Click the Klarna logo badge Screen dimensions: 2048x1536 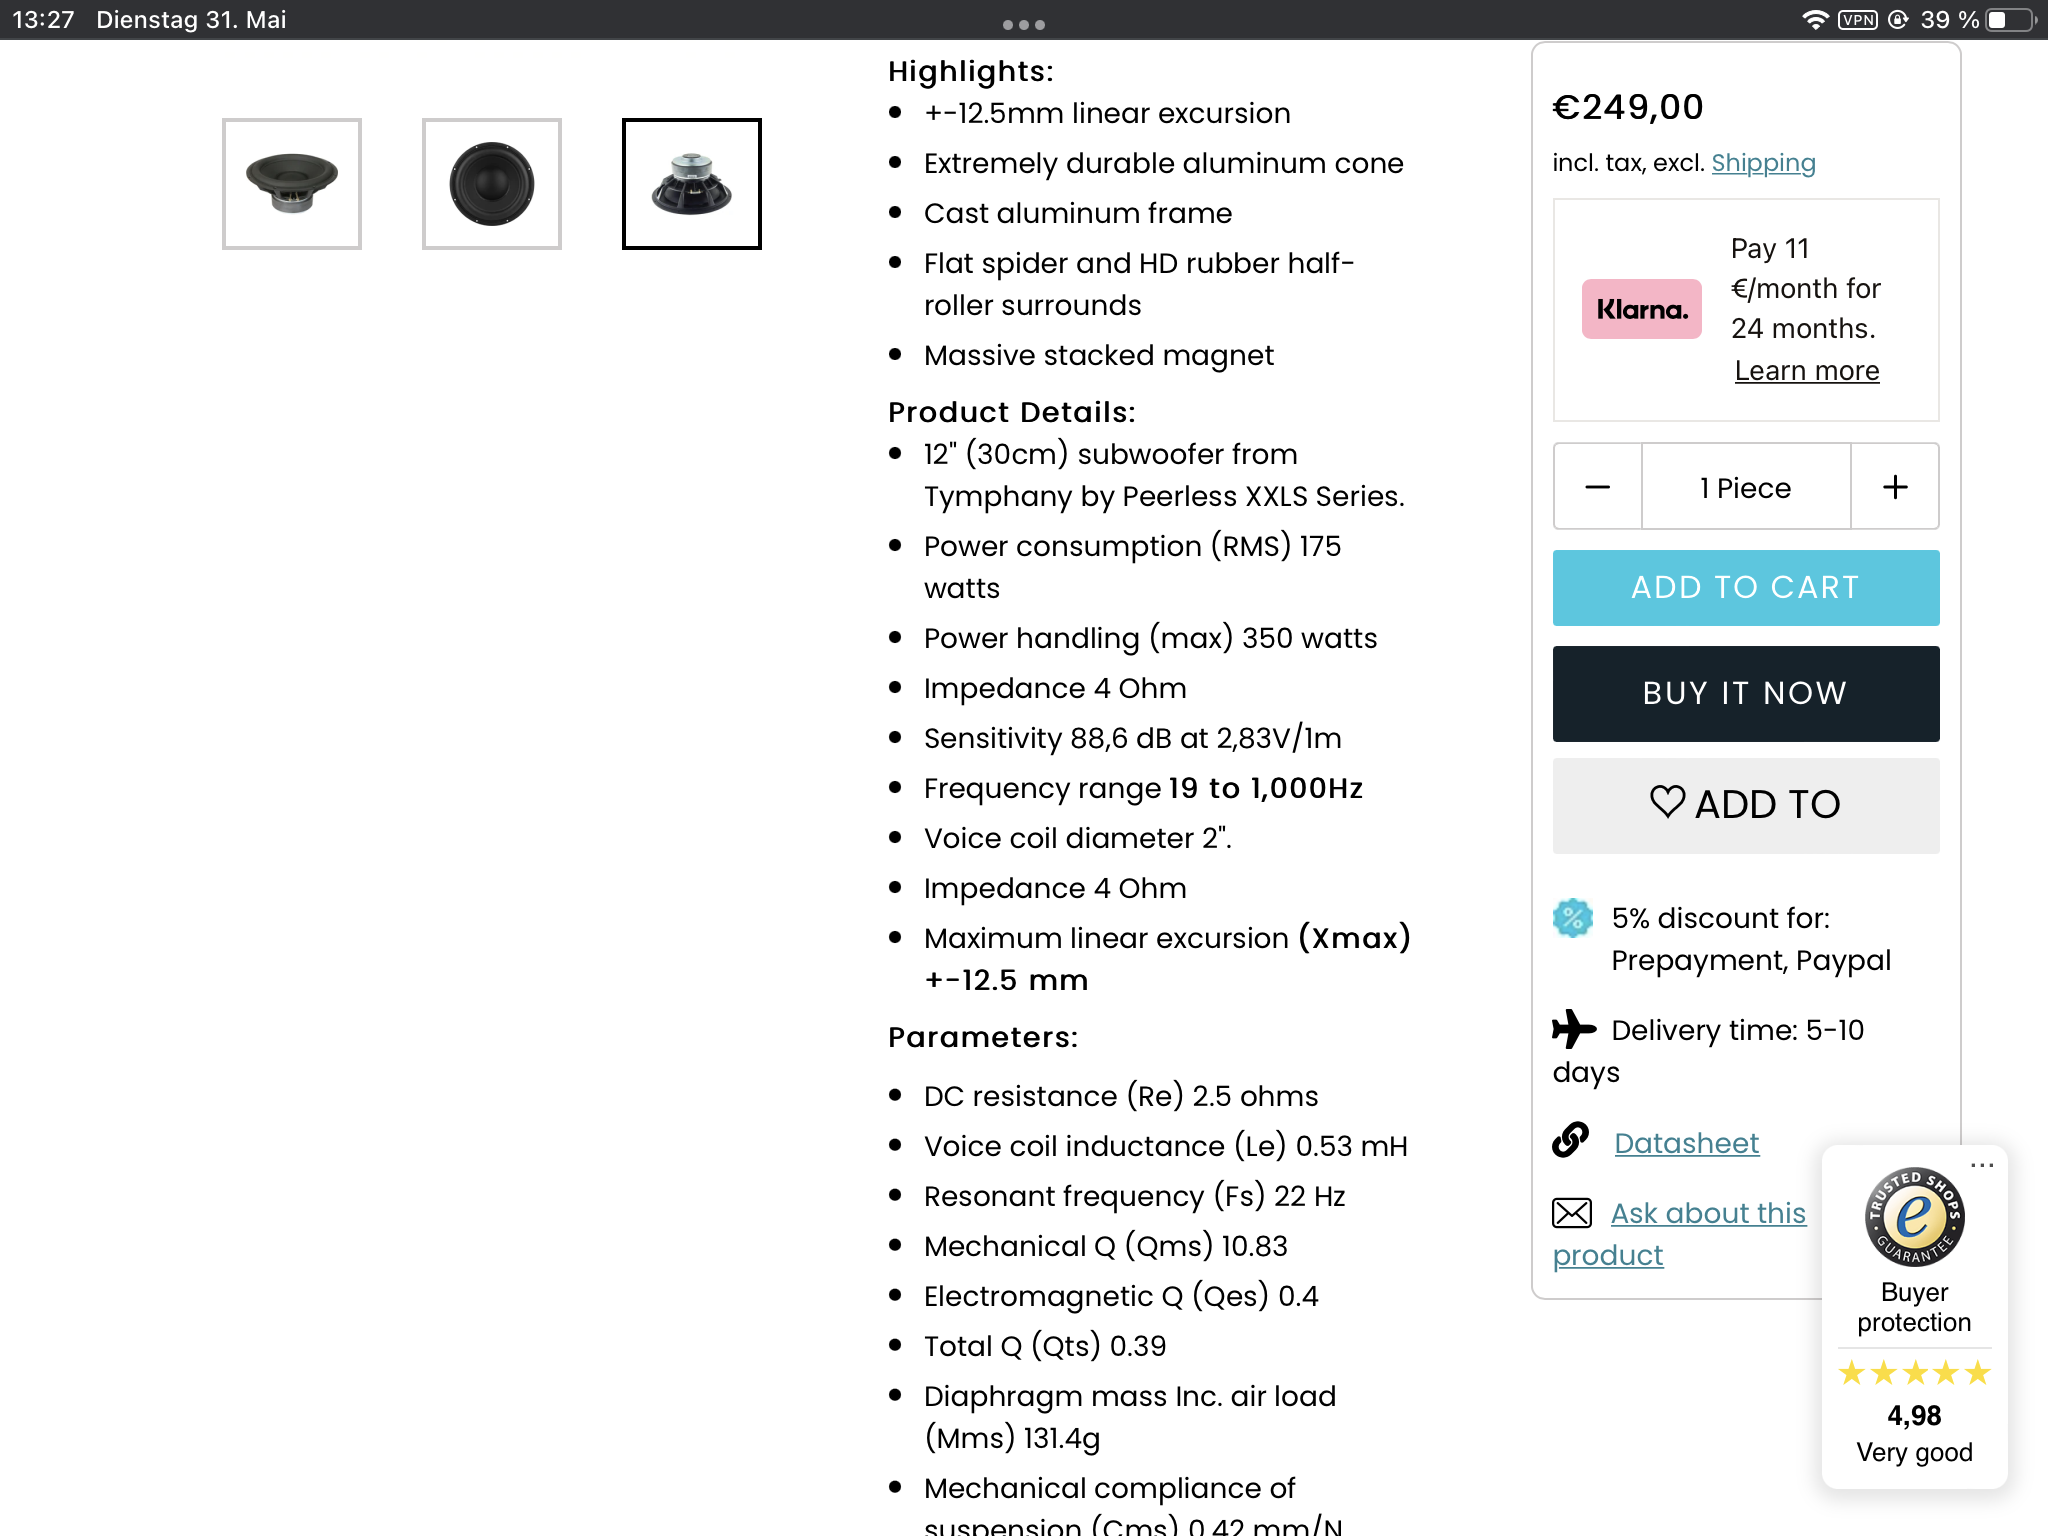click(1641, 309)
